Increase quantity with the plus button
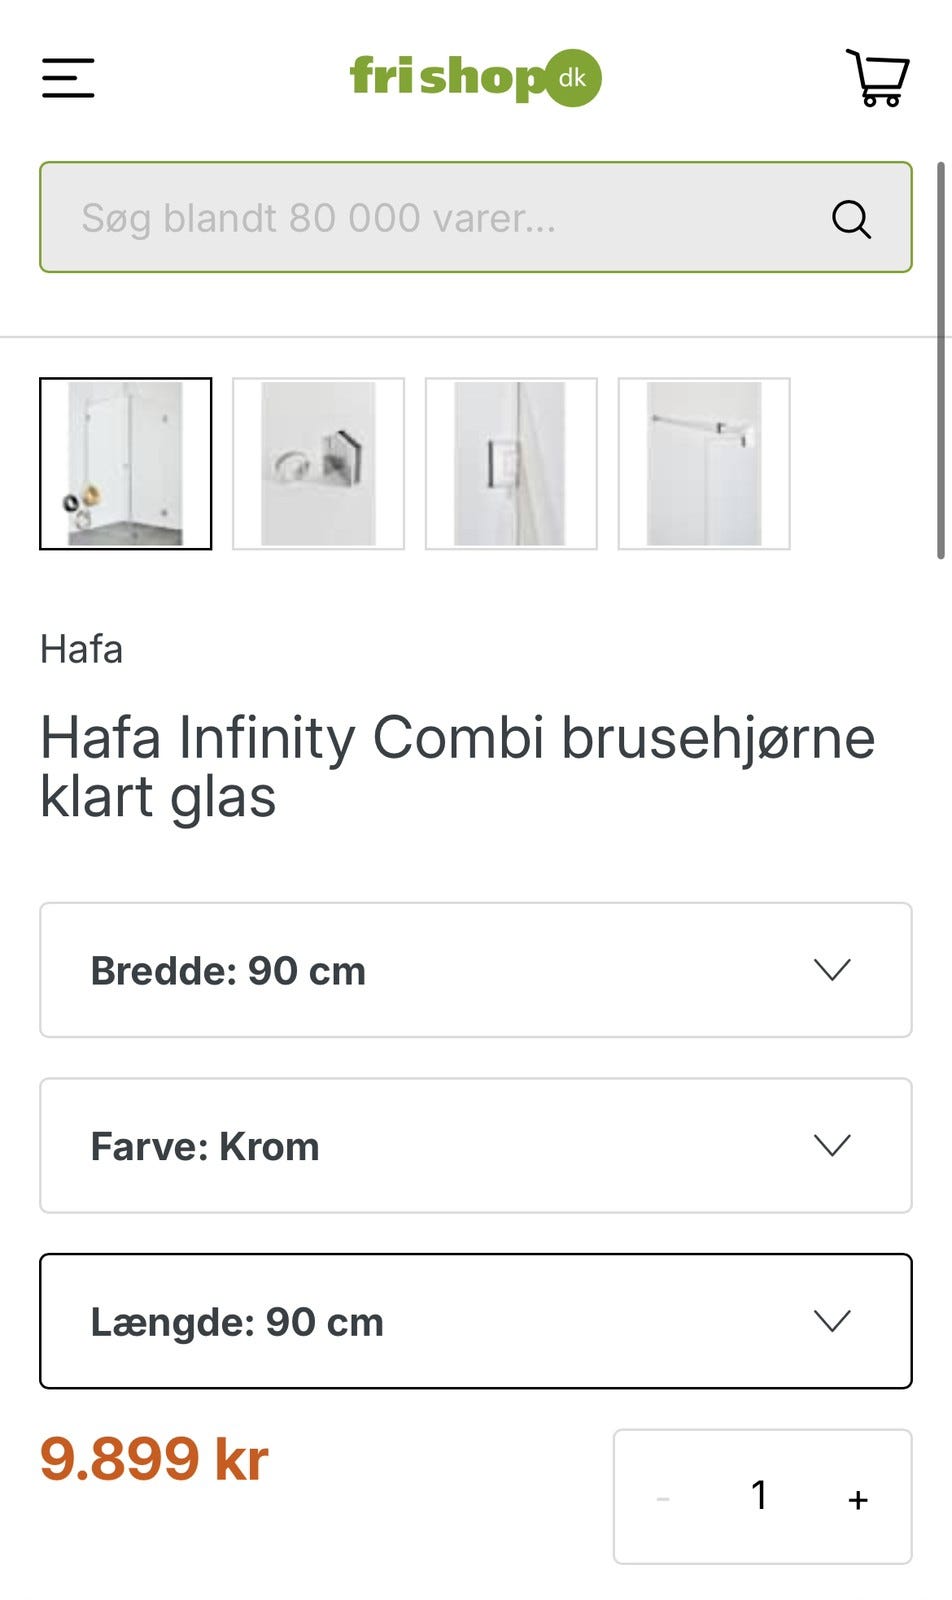Viewport: 952px width, 1600px height. click(x=858, y=1498)
